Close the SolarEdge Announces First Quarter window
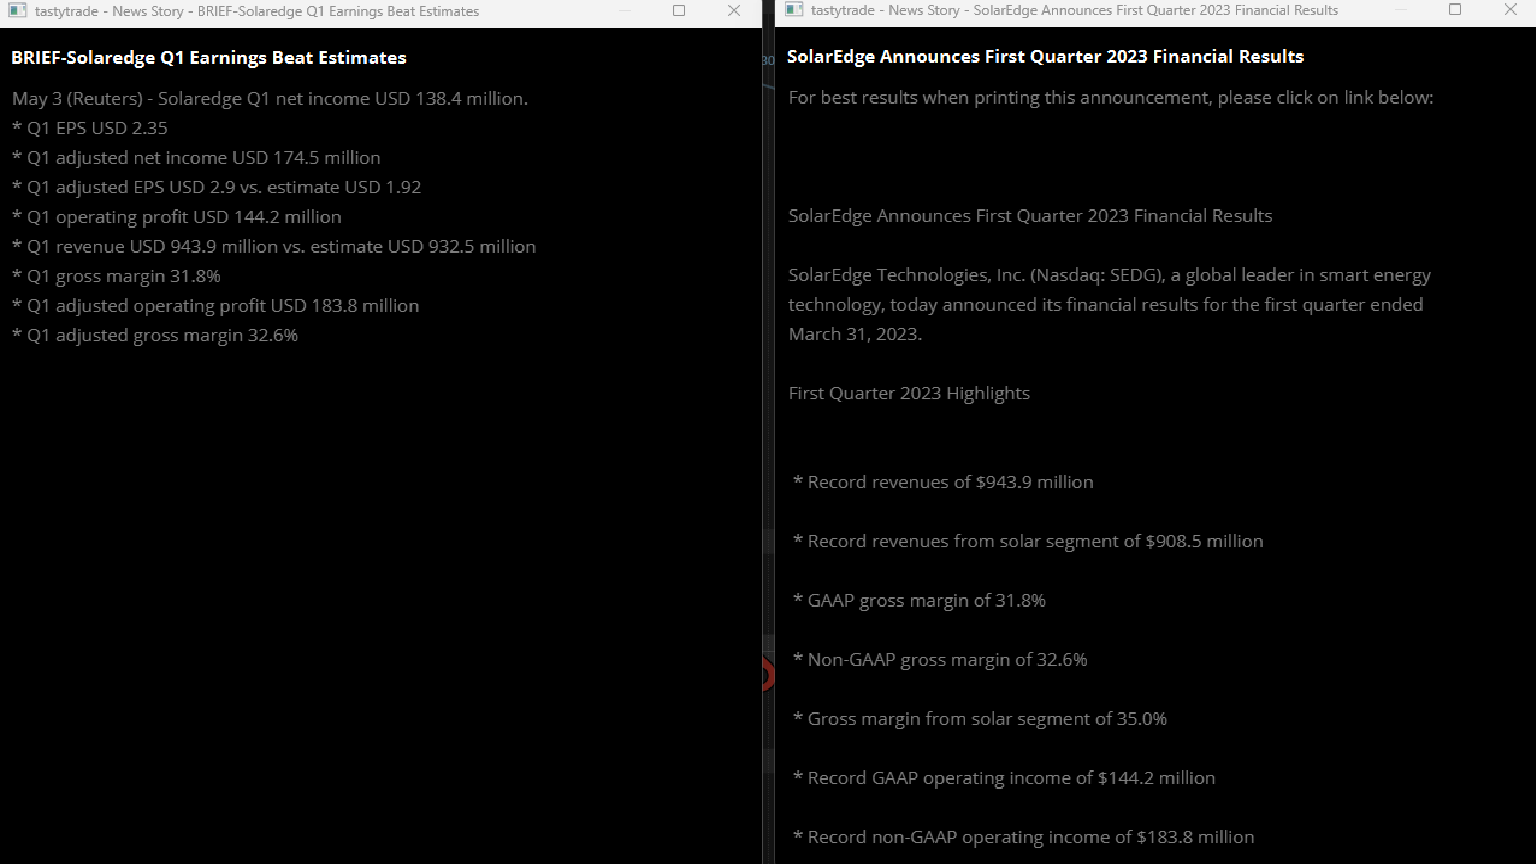Screen dimensions: 1536x864 (x=1511, y=10)
